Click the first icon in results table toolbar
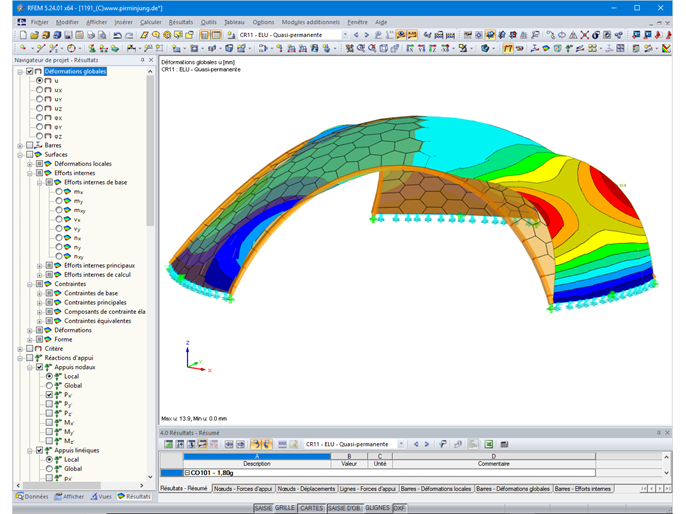 168,444
